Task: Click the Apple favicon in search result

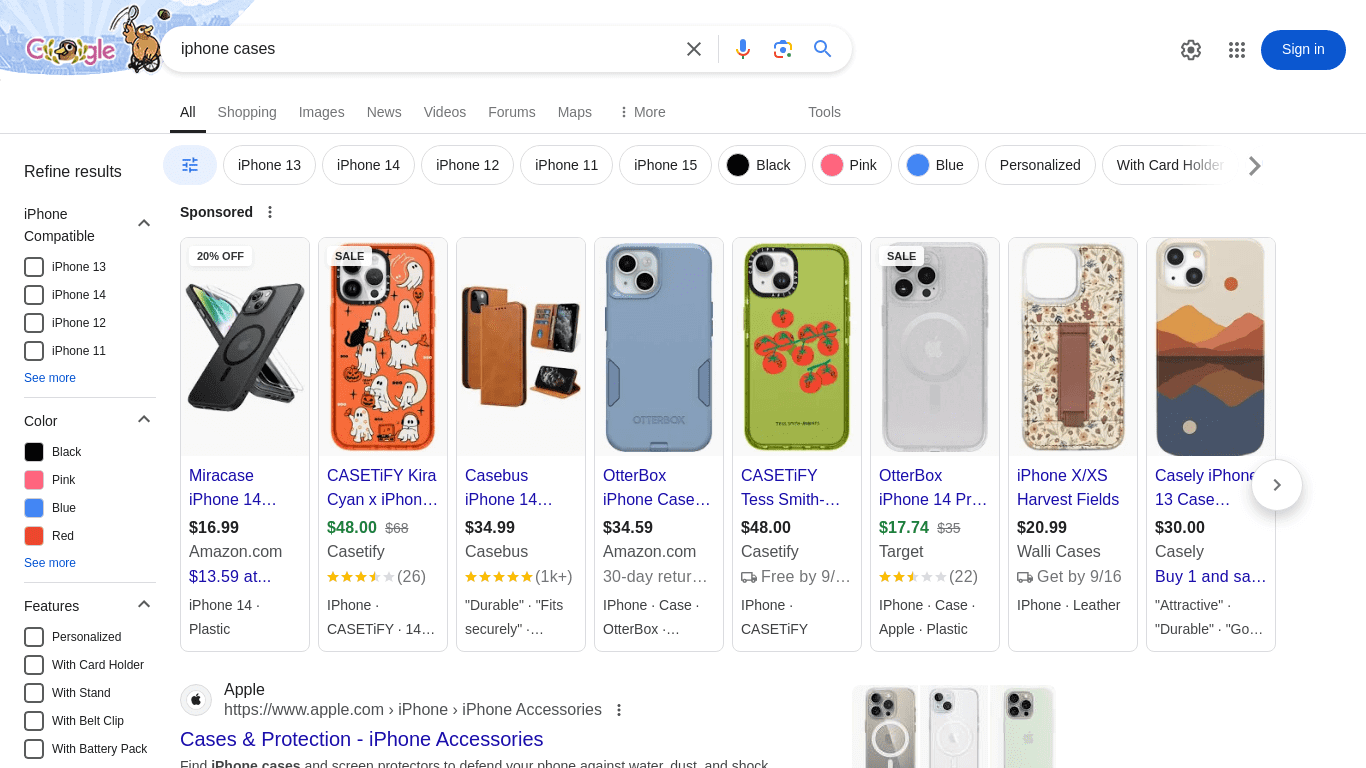Action: (196, 699)
